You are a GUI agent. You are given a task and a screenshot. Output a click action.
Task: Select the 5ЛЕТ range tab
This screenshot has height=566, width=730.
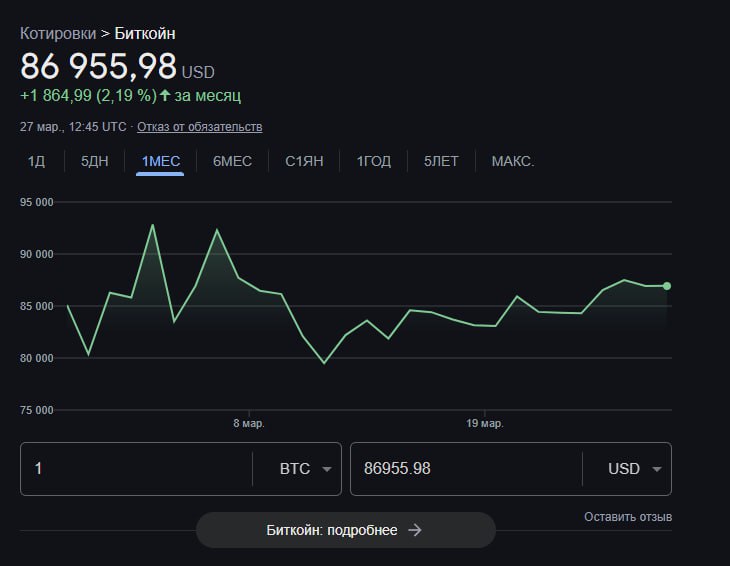[441, 162]
